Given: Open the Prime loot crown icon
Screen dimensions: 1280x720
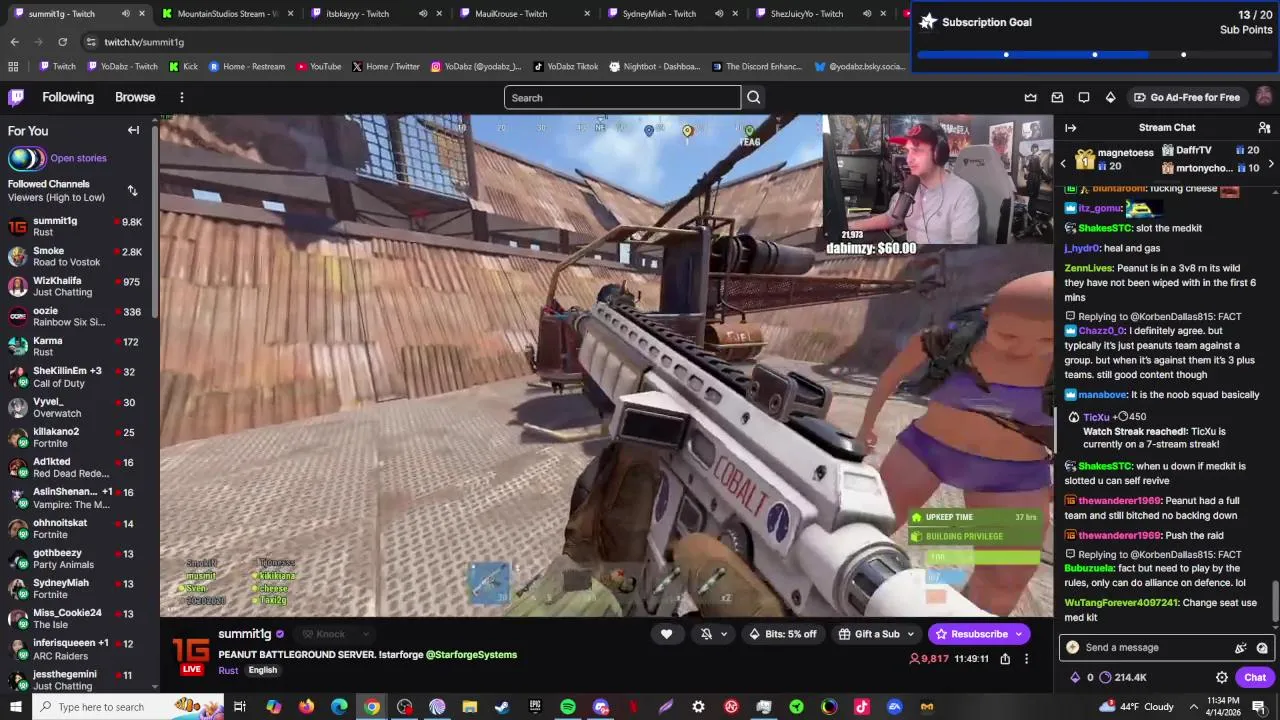Looking at the screenshot, I should point(1031,97).
